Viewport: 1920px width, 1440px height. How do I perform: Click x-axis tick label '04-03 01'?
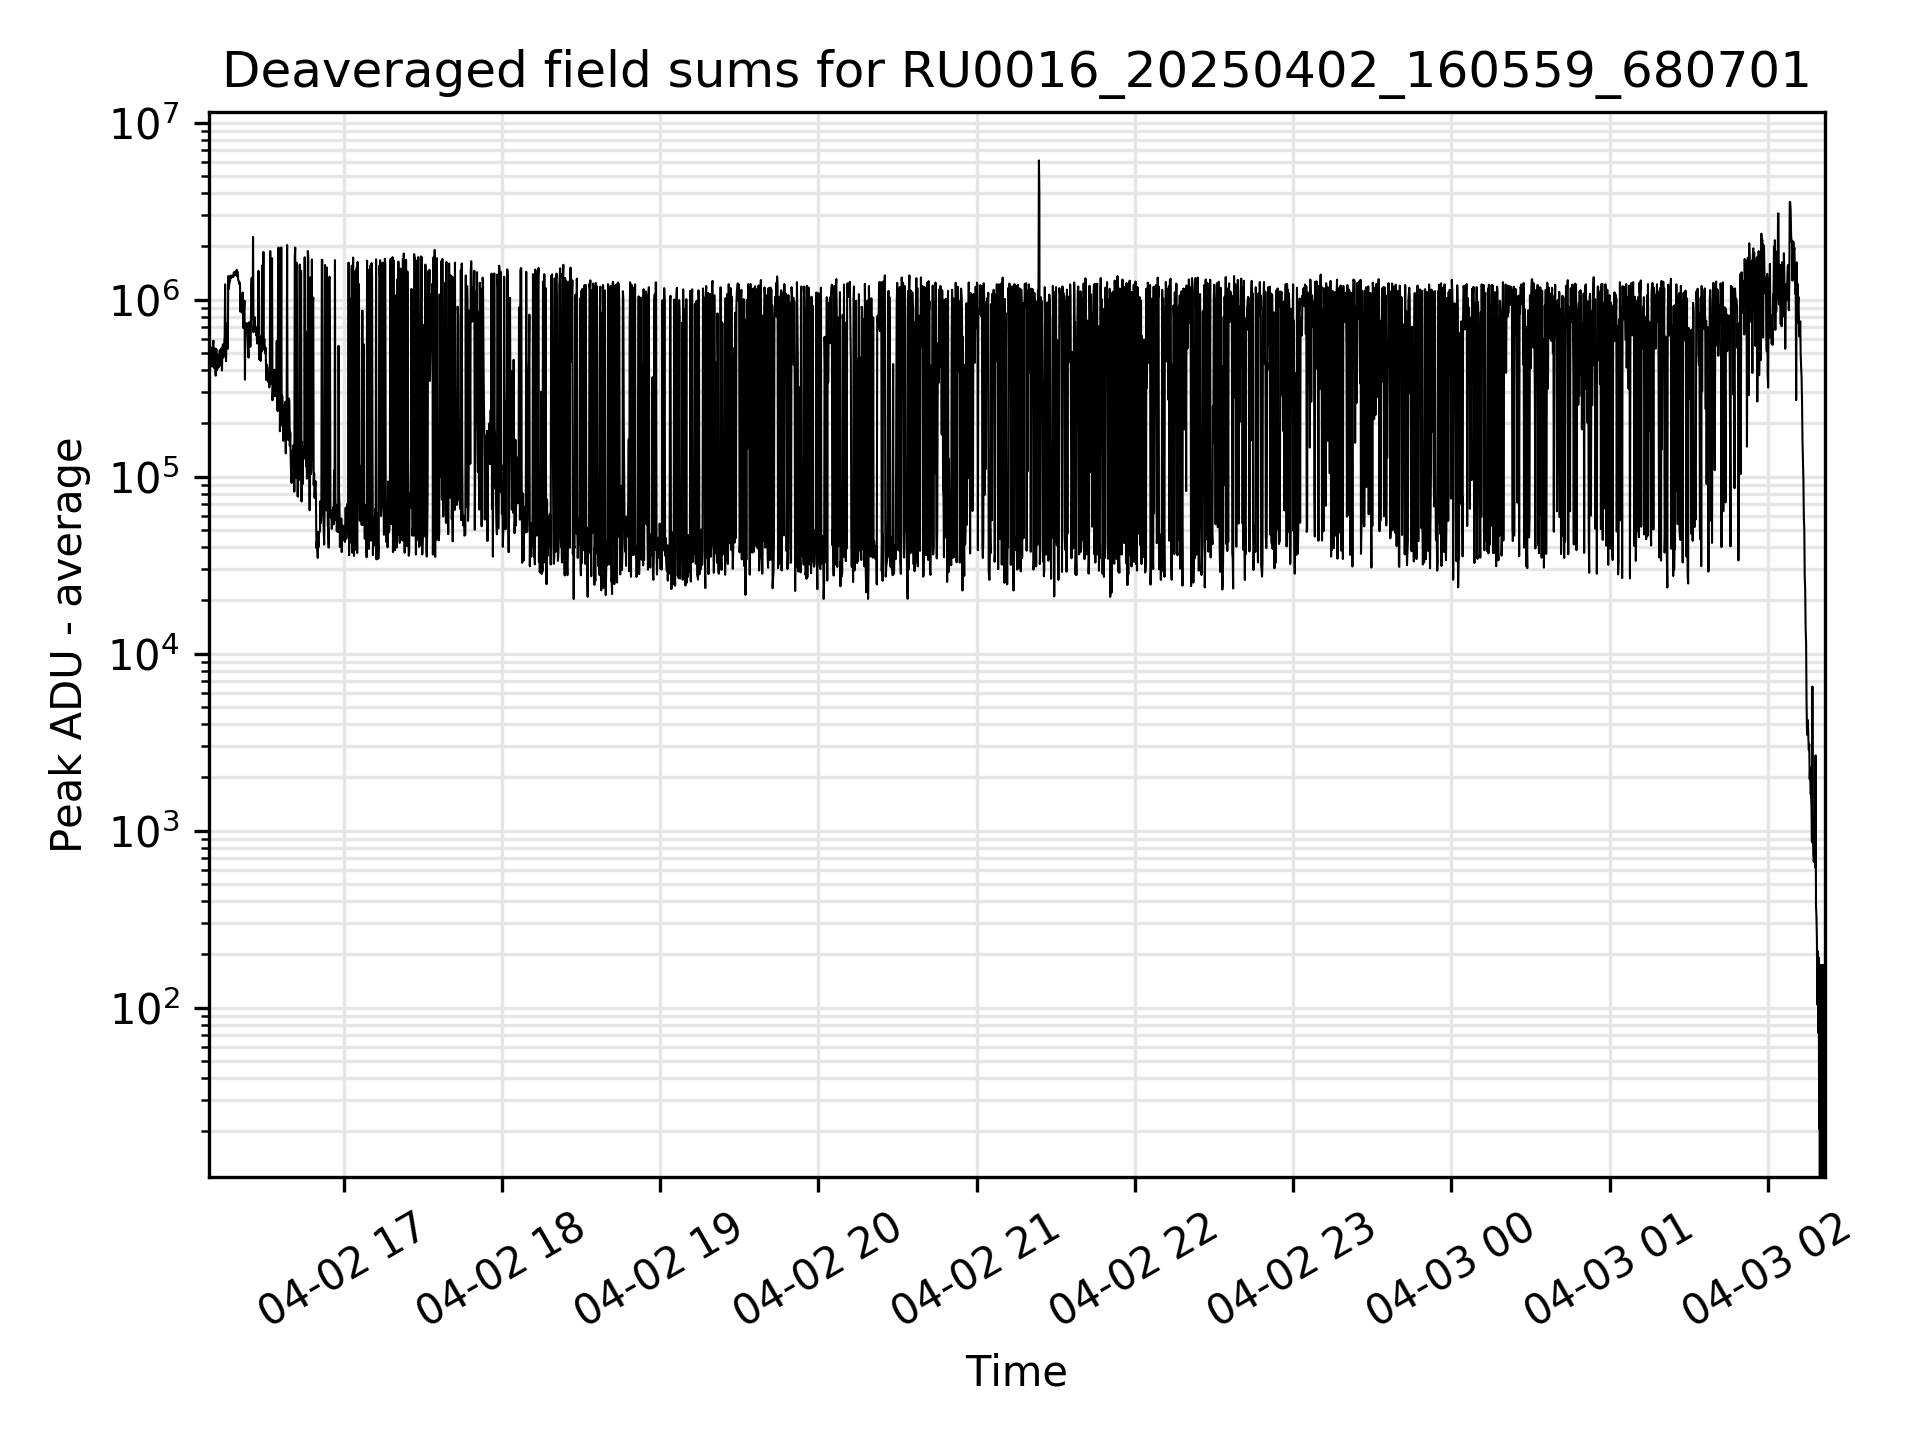tap(1608, 1270)
